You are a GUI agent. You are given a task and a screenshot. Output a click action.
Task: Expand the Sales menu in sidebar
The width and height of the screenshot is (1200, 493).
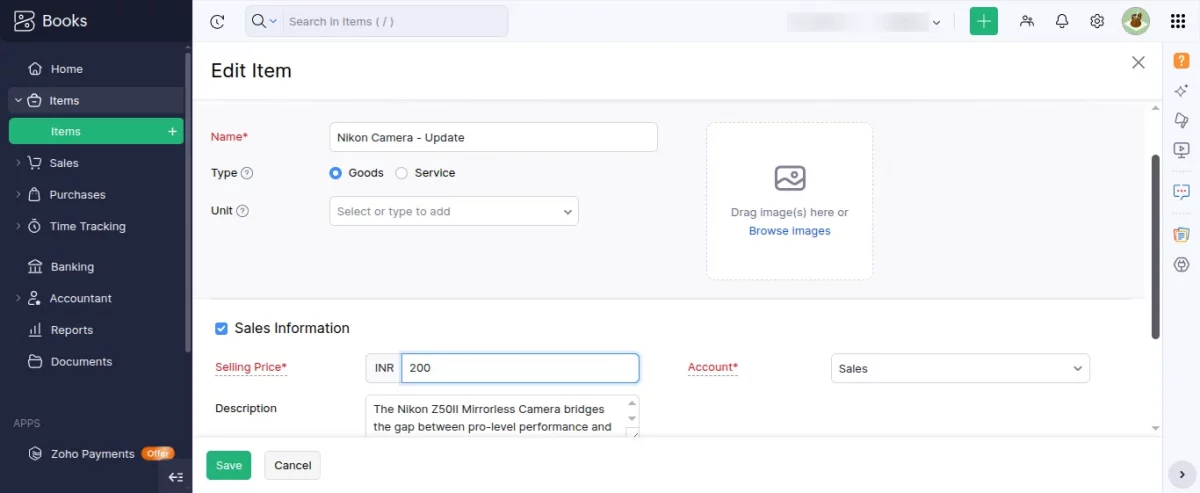click(18, 163)
